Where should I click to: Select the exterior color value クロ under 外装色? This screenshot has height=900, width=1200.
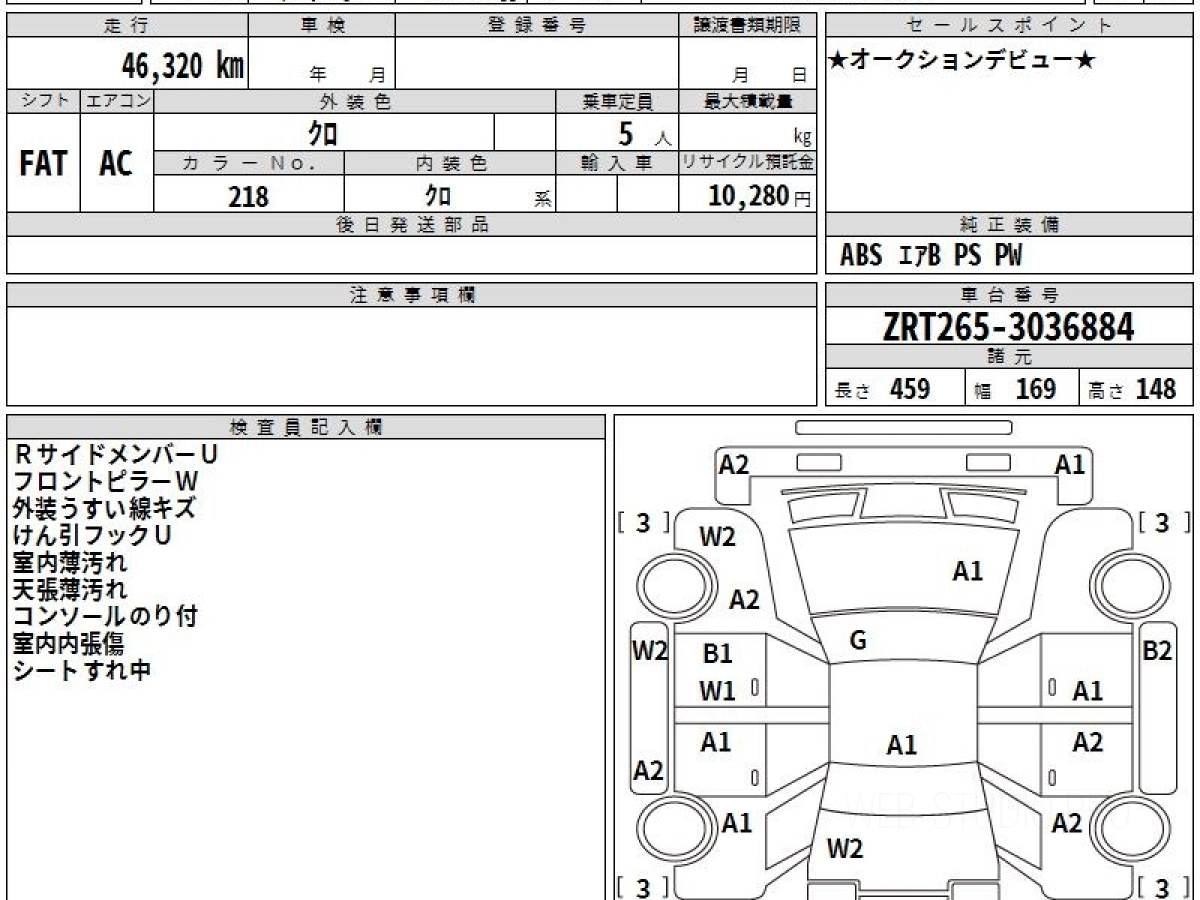[322, 132]
